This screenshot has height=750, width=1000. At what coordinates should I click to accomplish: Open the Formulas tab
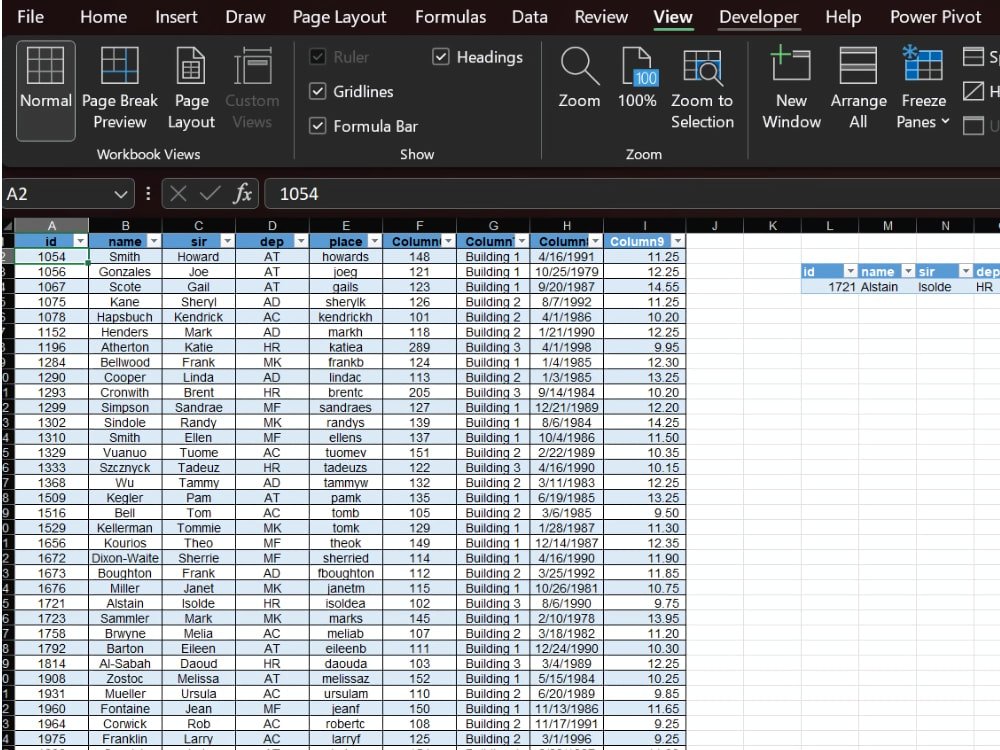coord(450,17)
